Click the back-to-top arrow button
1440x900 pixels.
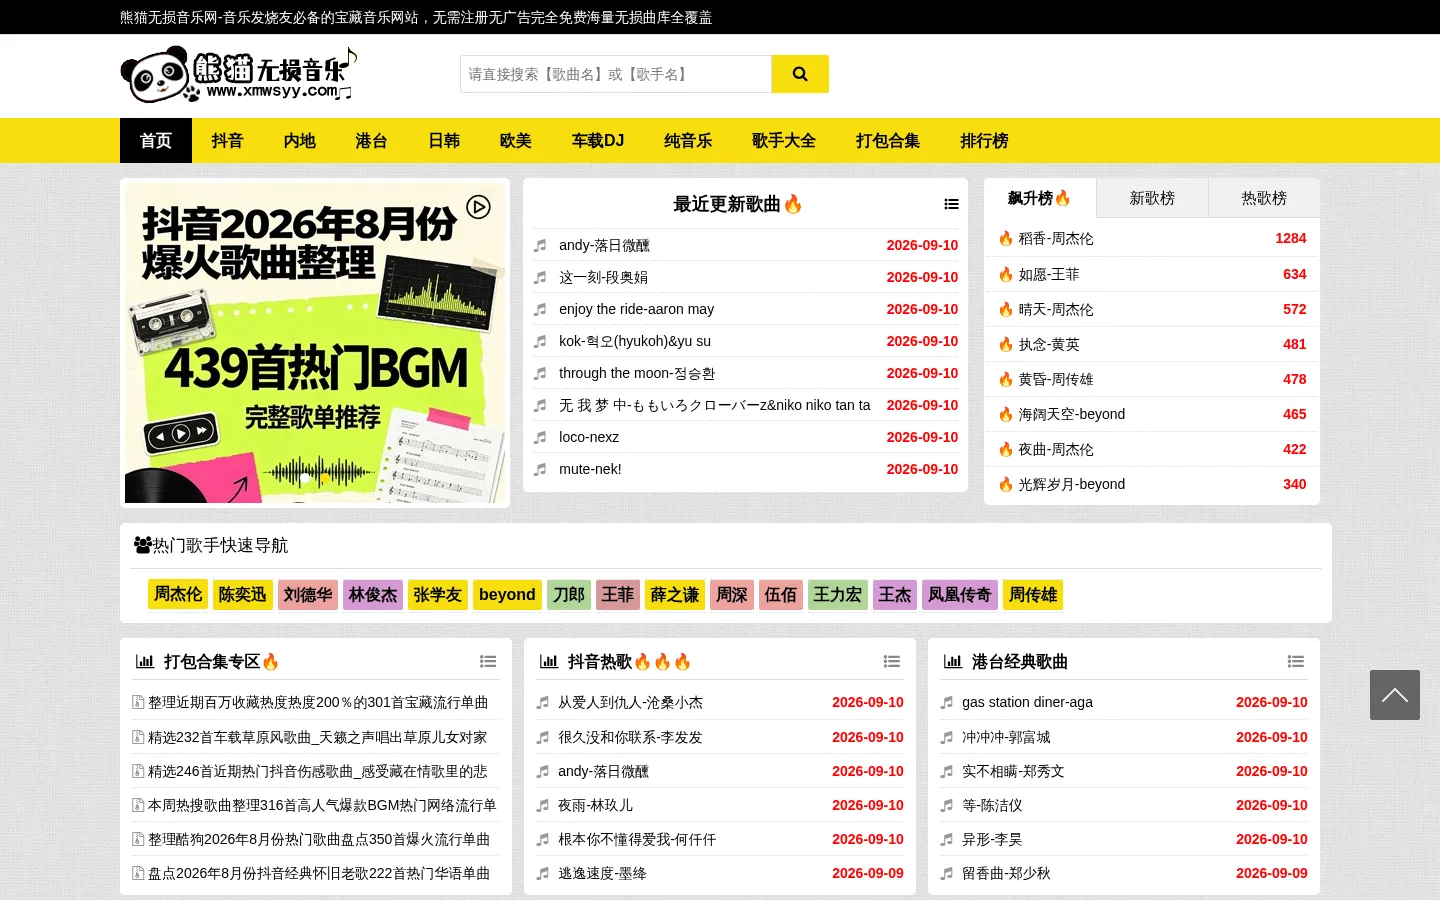coord(1395,695)
